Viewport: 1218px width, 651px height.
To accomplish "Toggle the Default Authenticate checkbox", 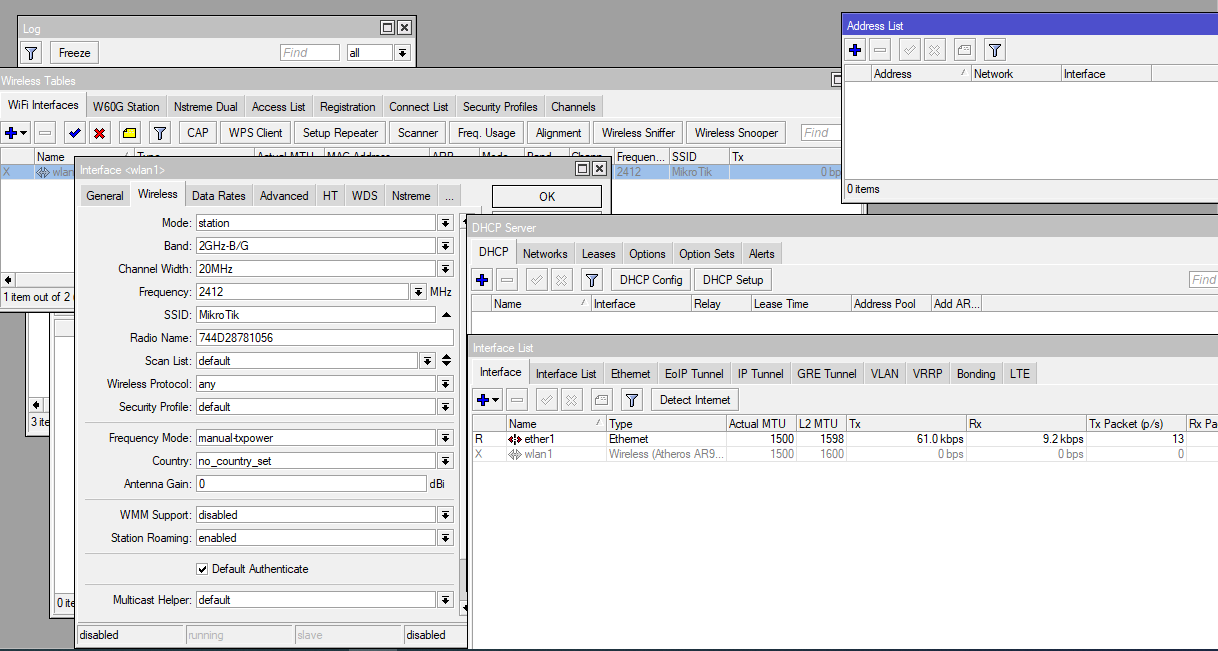I will [x=202, y=569].
